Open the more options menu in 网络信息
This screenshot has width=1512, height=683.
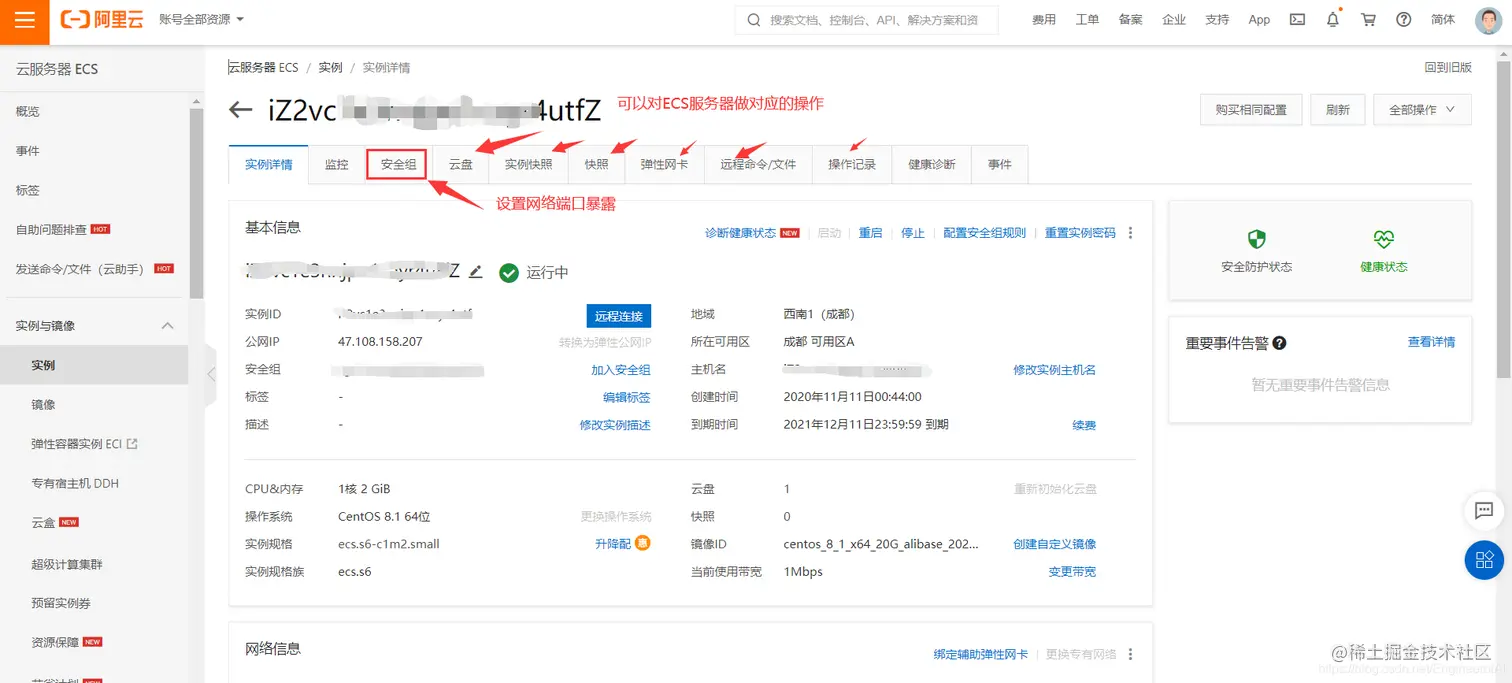(1131, 654)
